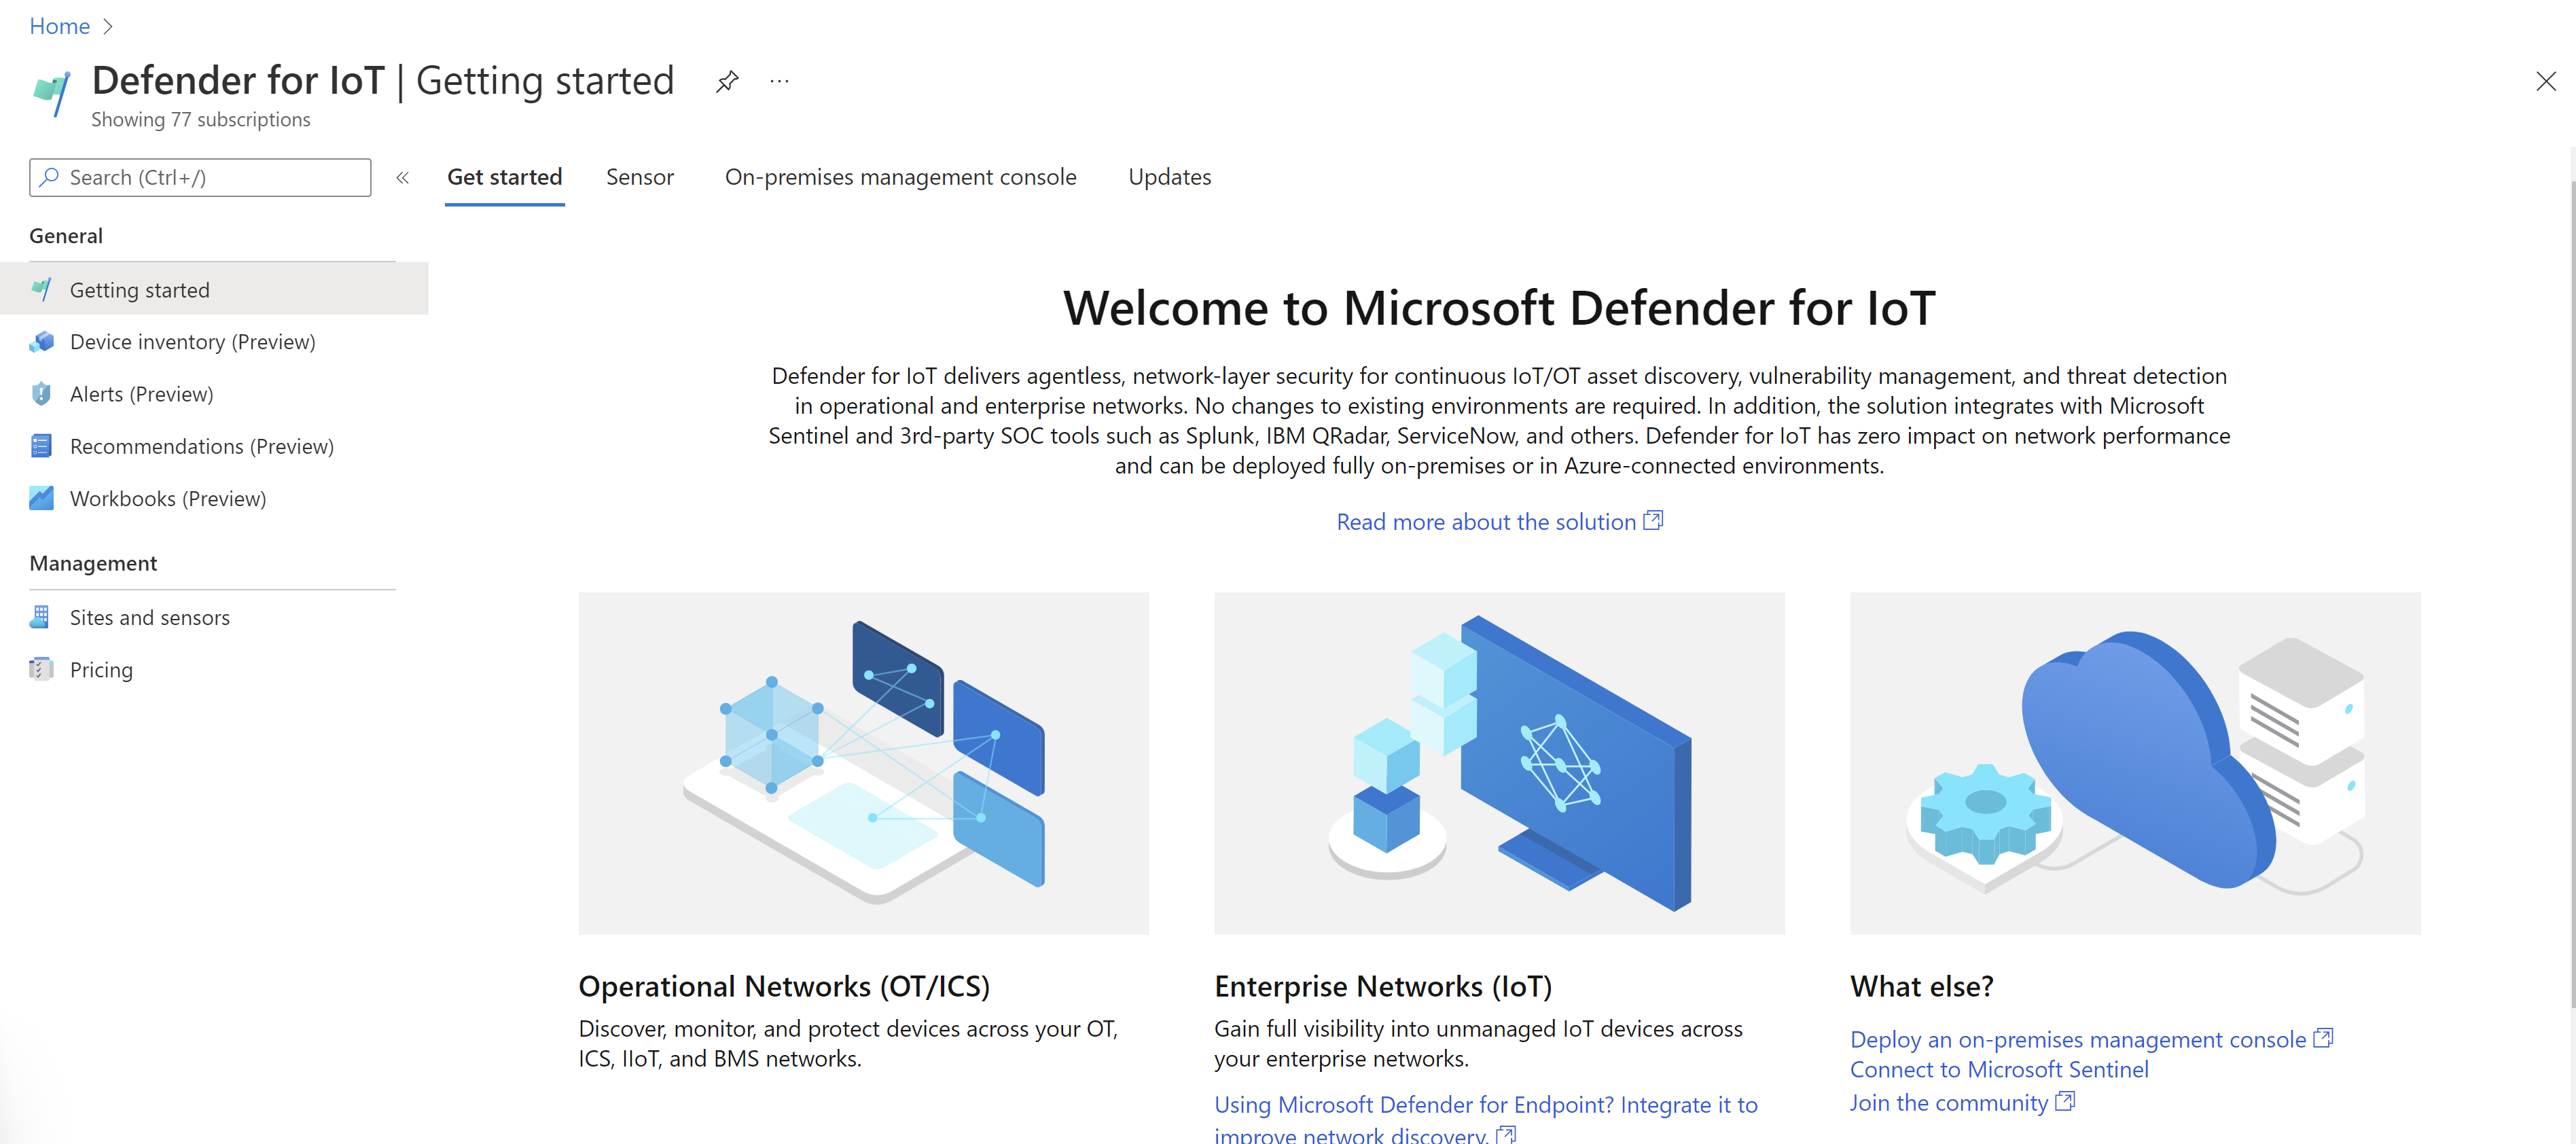Pin the Defender for IoT blade
Viewport: 2576px width, 1144px height.
pos(727,81)
